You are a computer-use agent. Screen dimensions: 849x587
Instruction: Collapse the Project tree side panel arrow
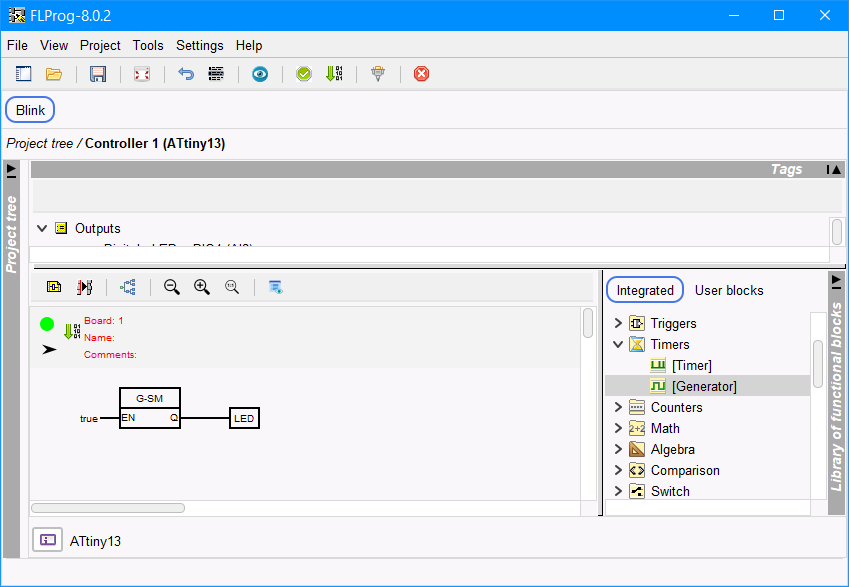coord(12,171)
